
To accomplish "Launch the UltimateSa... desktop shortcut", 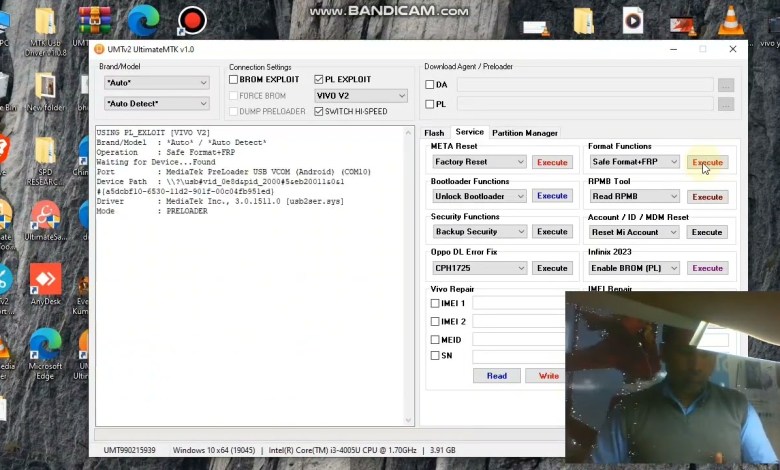I will (x=45, y=215).
